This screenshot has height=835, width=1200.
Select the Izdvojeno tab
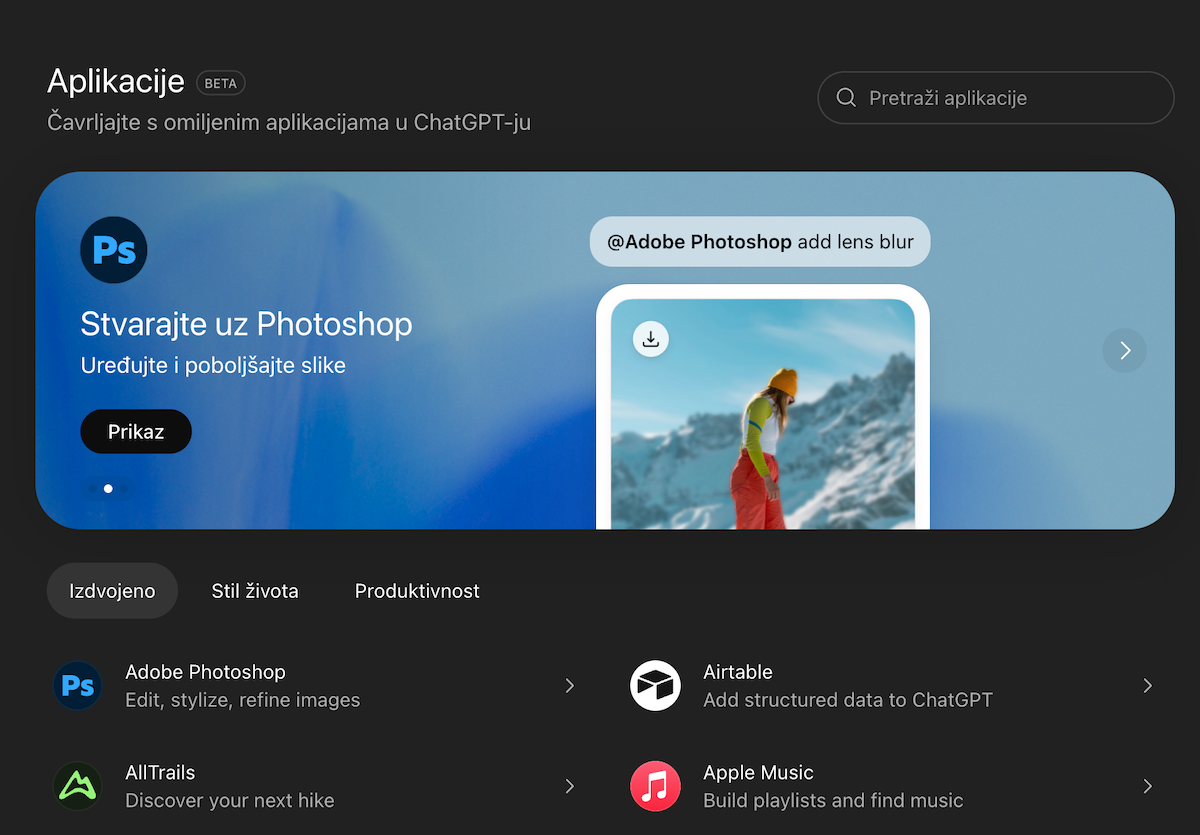(112, 591)
